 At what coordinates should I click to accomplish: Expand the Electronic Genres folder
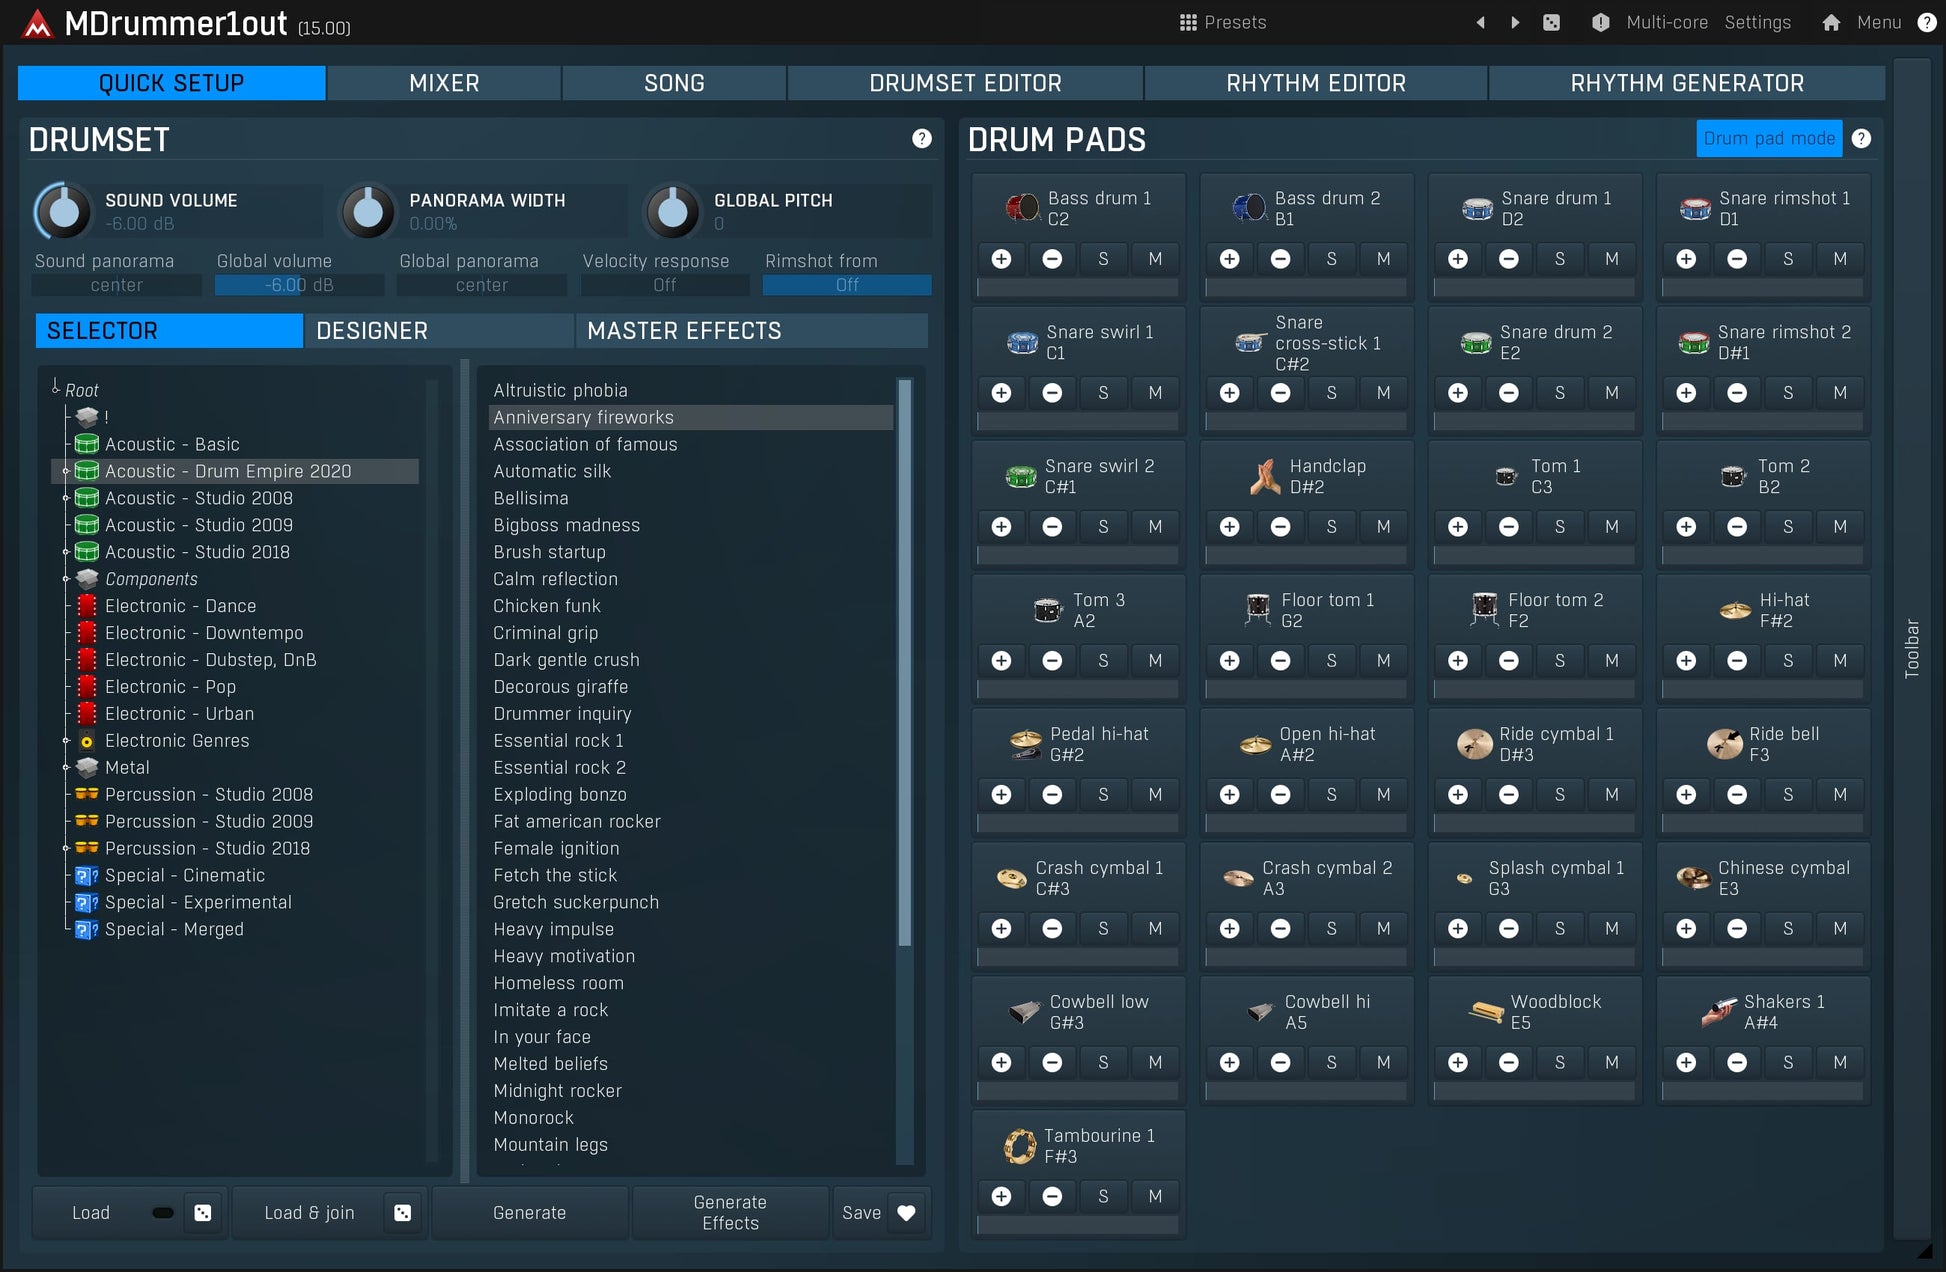[66, 741]
